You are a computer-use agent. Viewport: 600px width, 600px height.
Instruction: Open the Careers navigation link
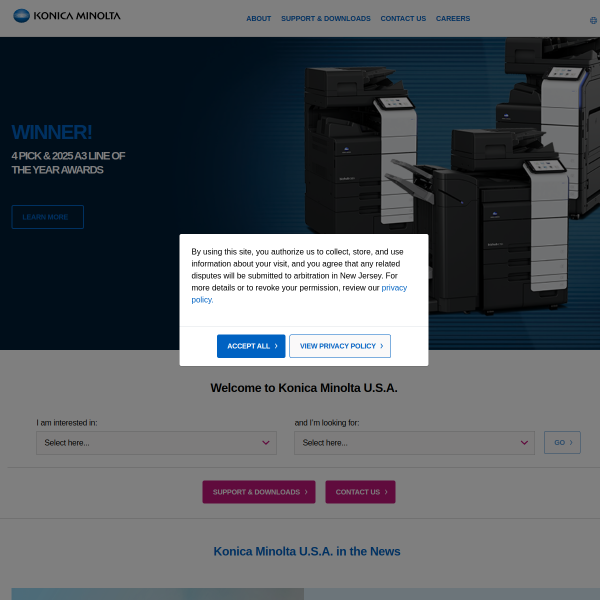[x=453, y=18]
